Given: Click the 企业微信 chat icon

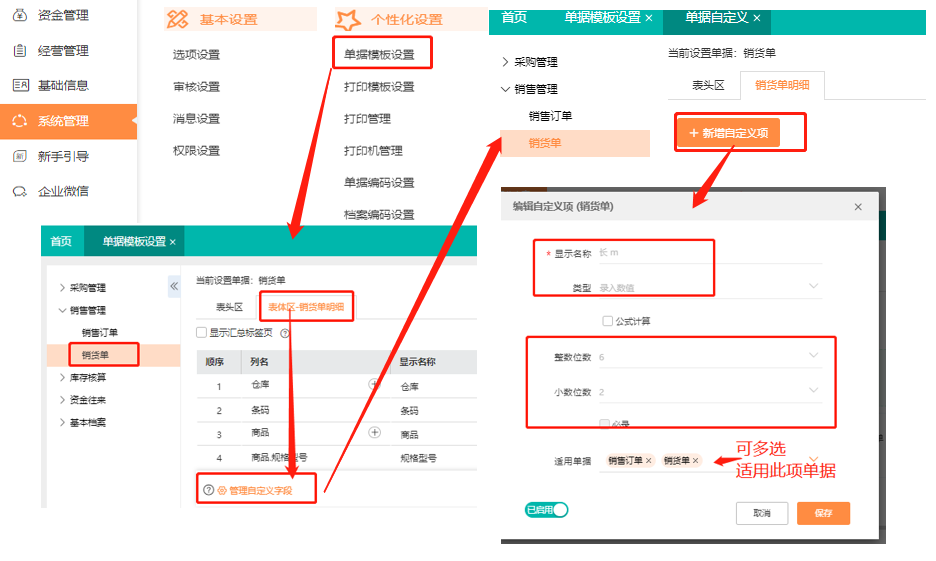Looking at the screenshot, I should point(20,192).
